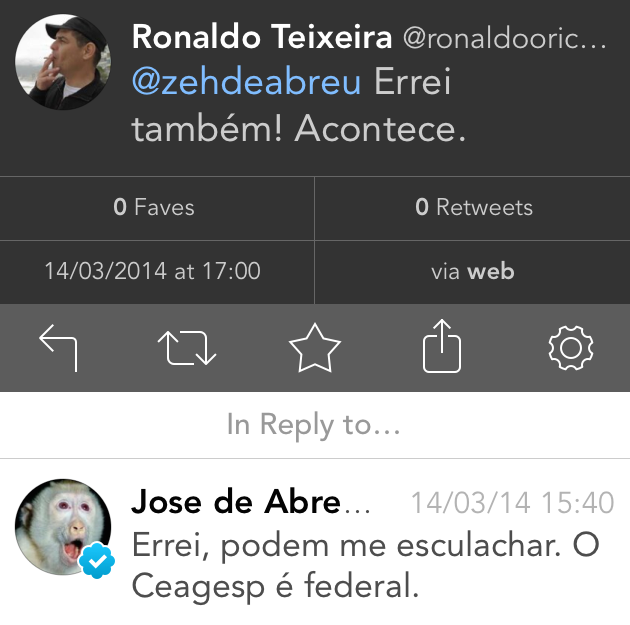Tap the In Reply to… header
This screenshot has width=630, height=625.
tap(314, 425)
